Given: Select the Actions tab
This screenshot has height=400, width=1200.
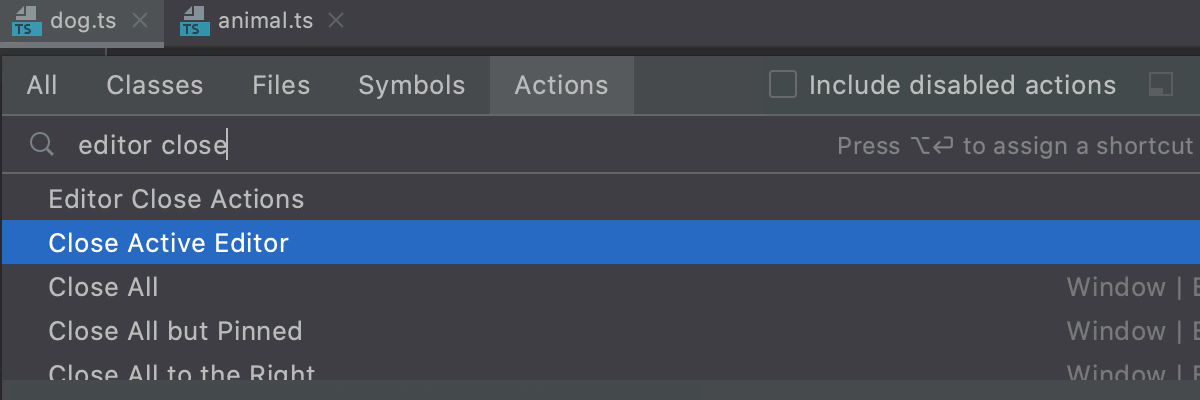Looking at the screenshot, I should tap(561, 85).
